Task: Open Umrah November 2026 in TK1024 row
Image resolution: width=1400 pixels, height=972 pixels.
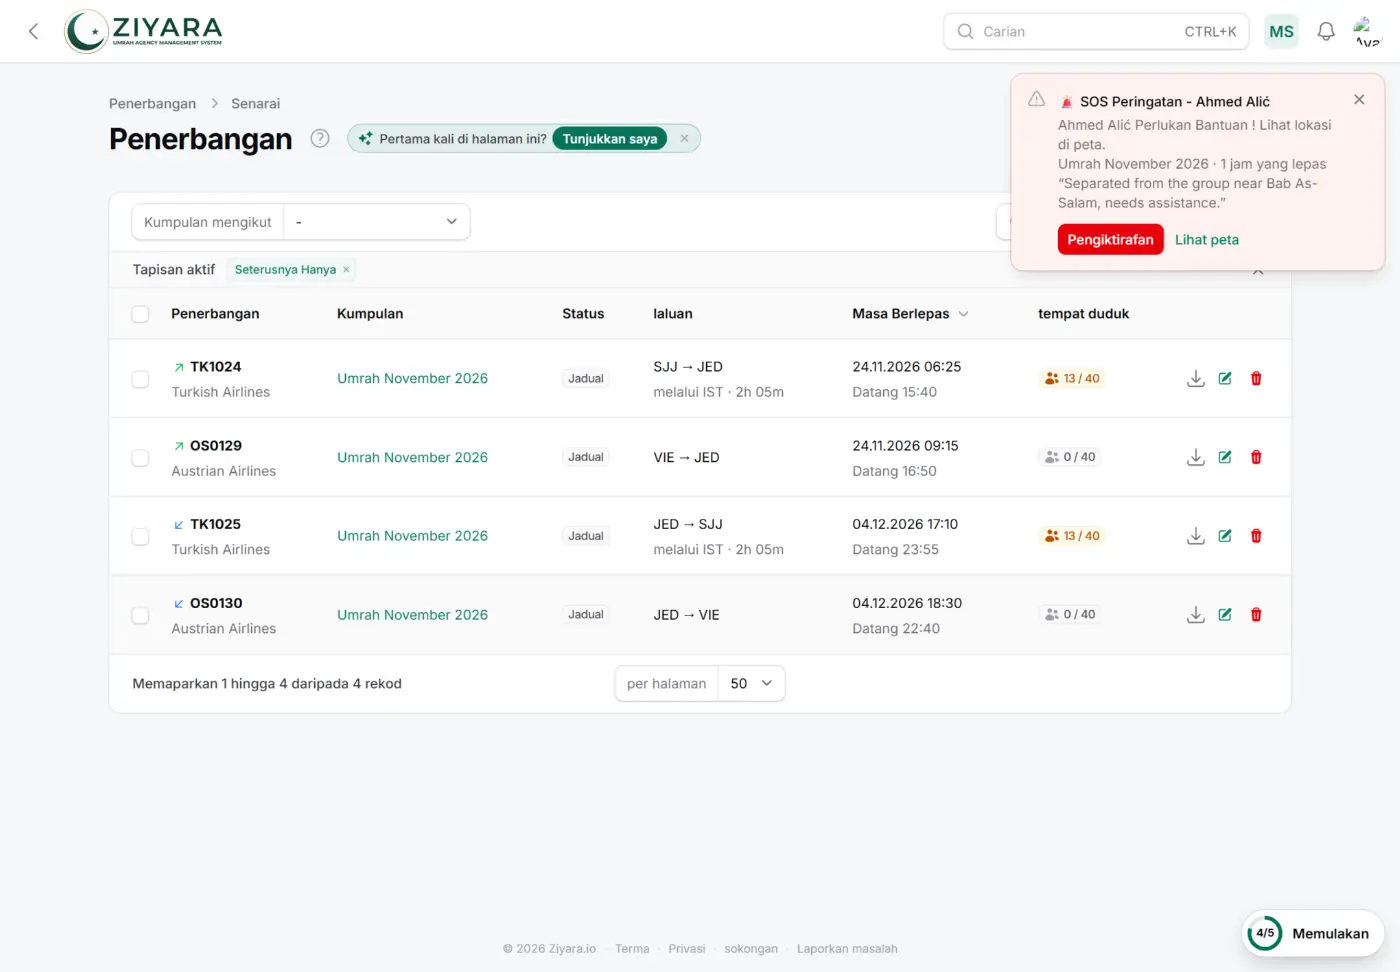Action: (x=412, y=379)
